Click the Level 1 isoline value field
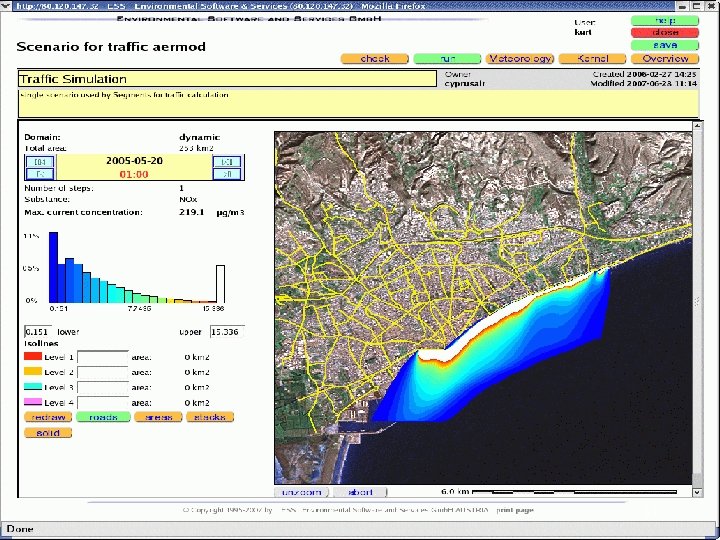Screen dimensions: 720x540 pos(103,357)
